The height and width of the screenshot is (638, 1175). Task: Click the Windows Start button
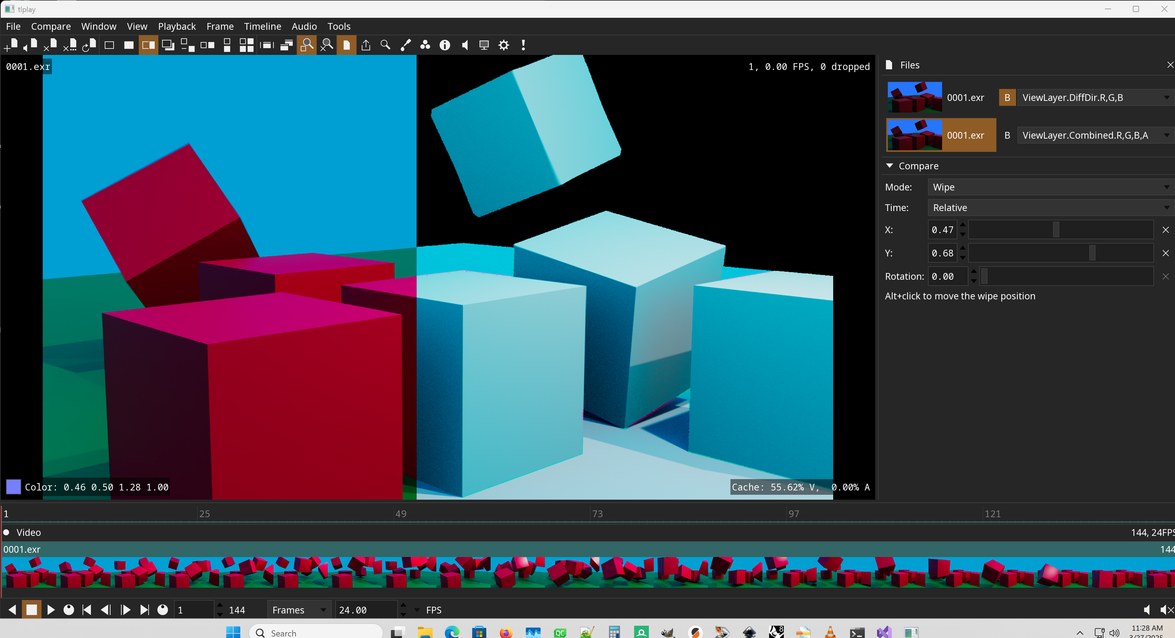tap(233, 632)
